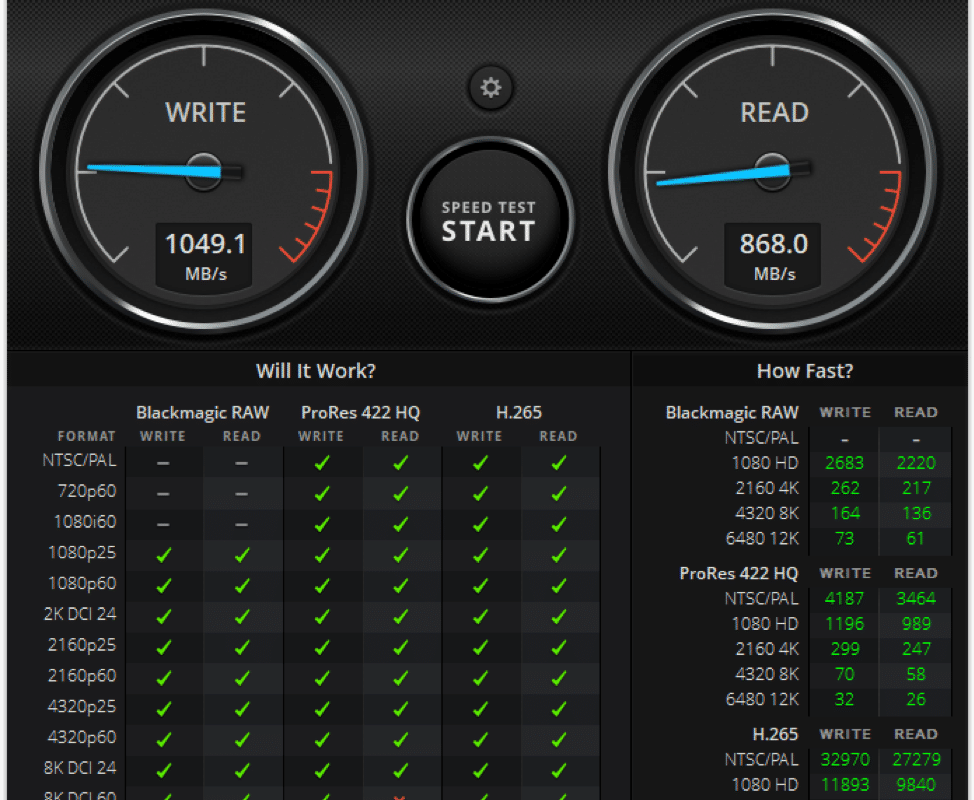Click 4320p25 H.265 write checkmark

480,709
